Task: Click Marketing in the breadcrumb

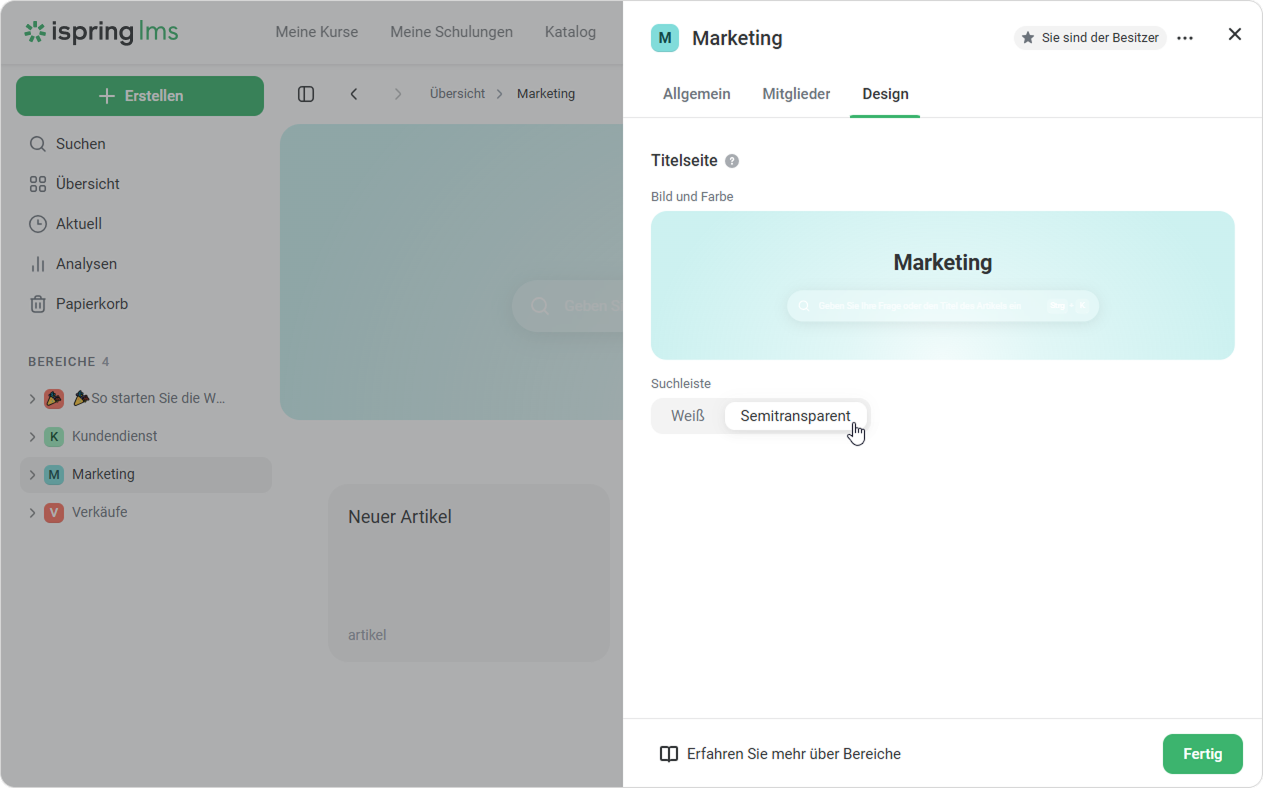Action: coord(546,94)
